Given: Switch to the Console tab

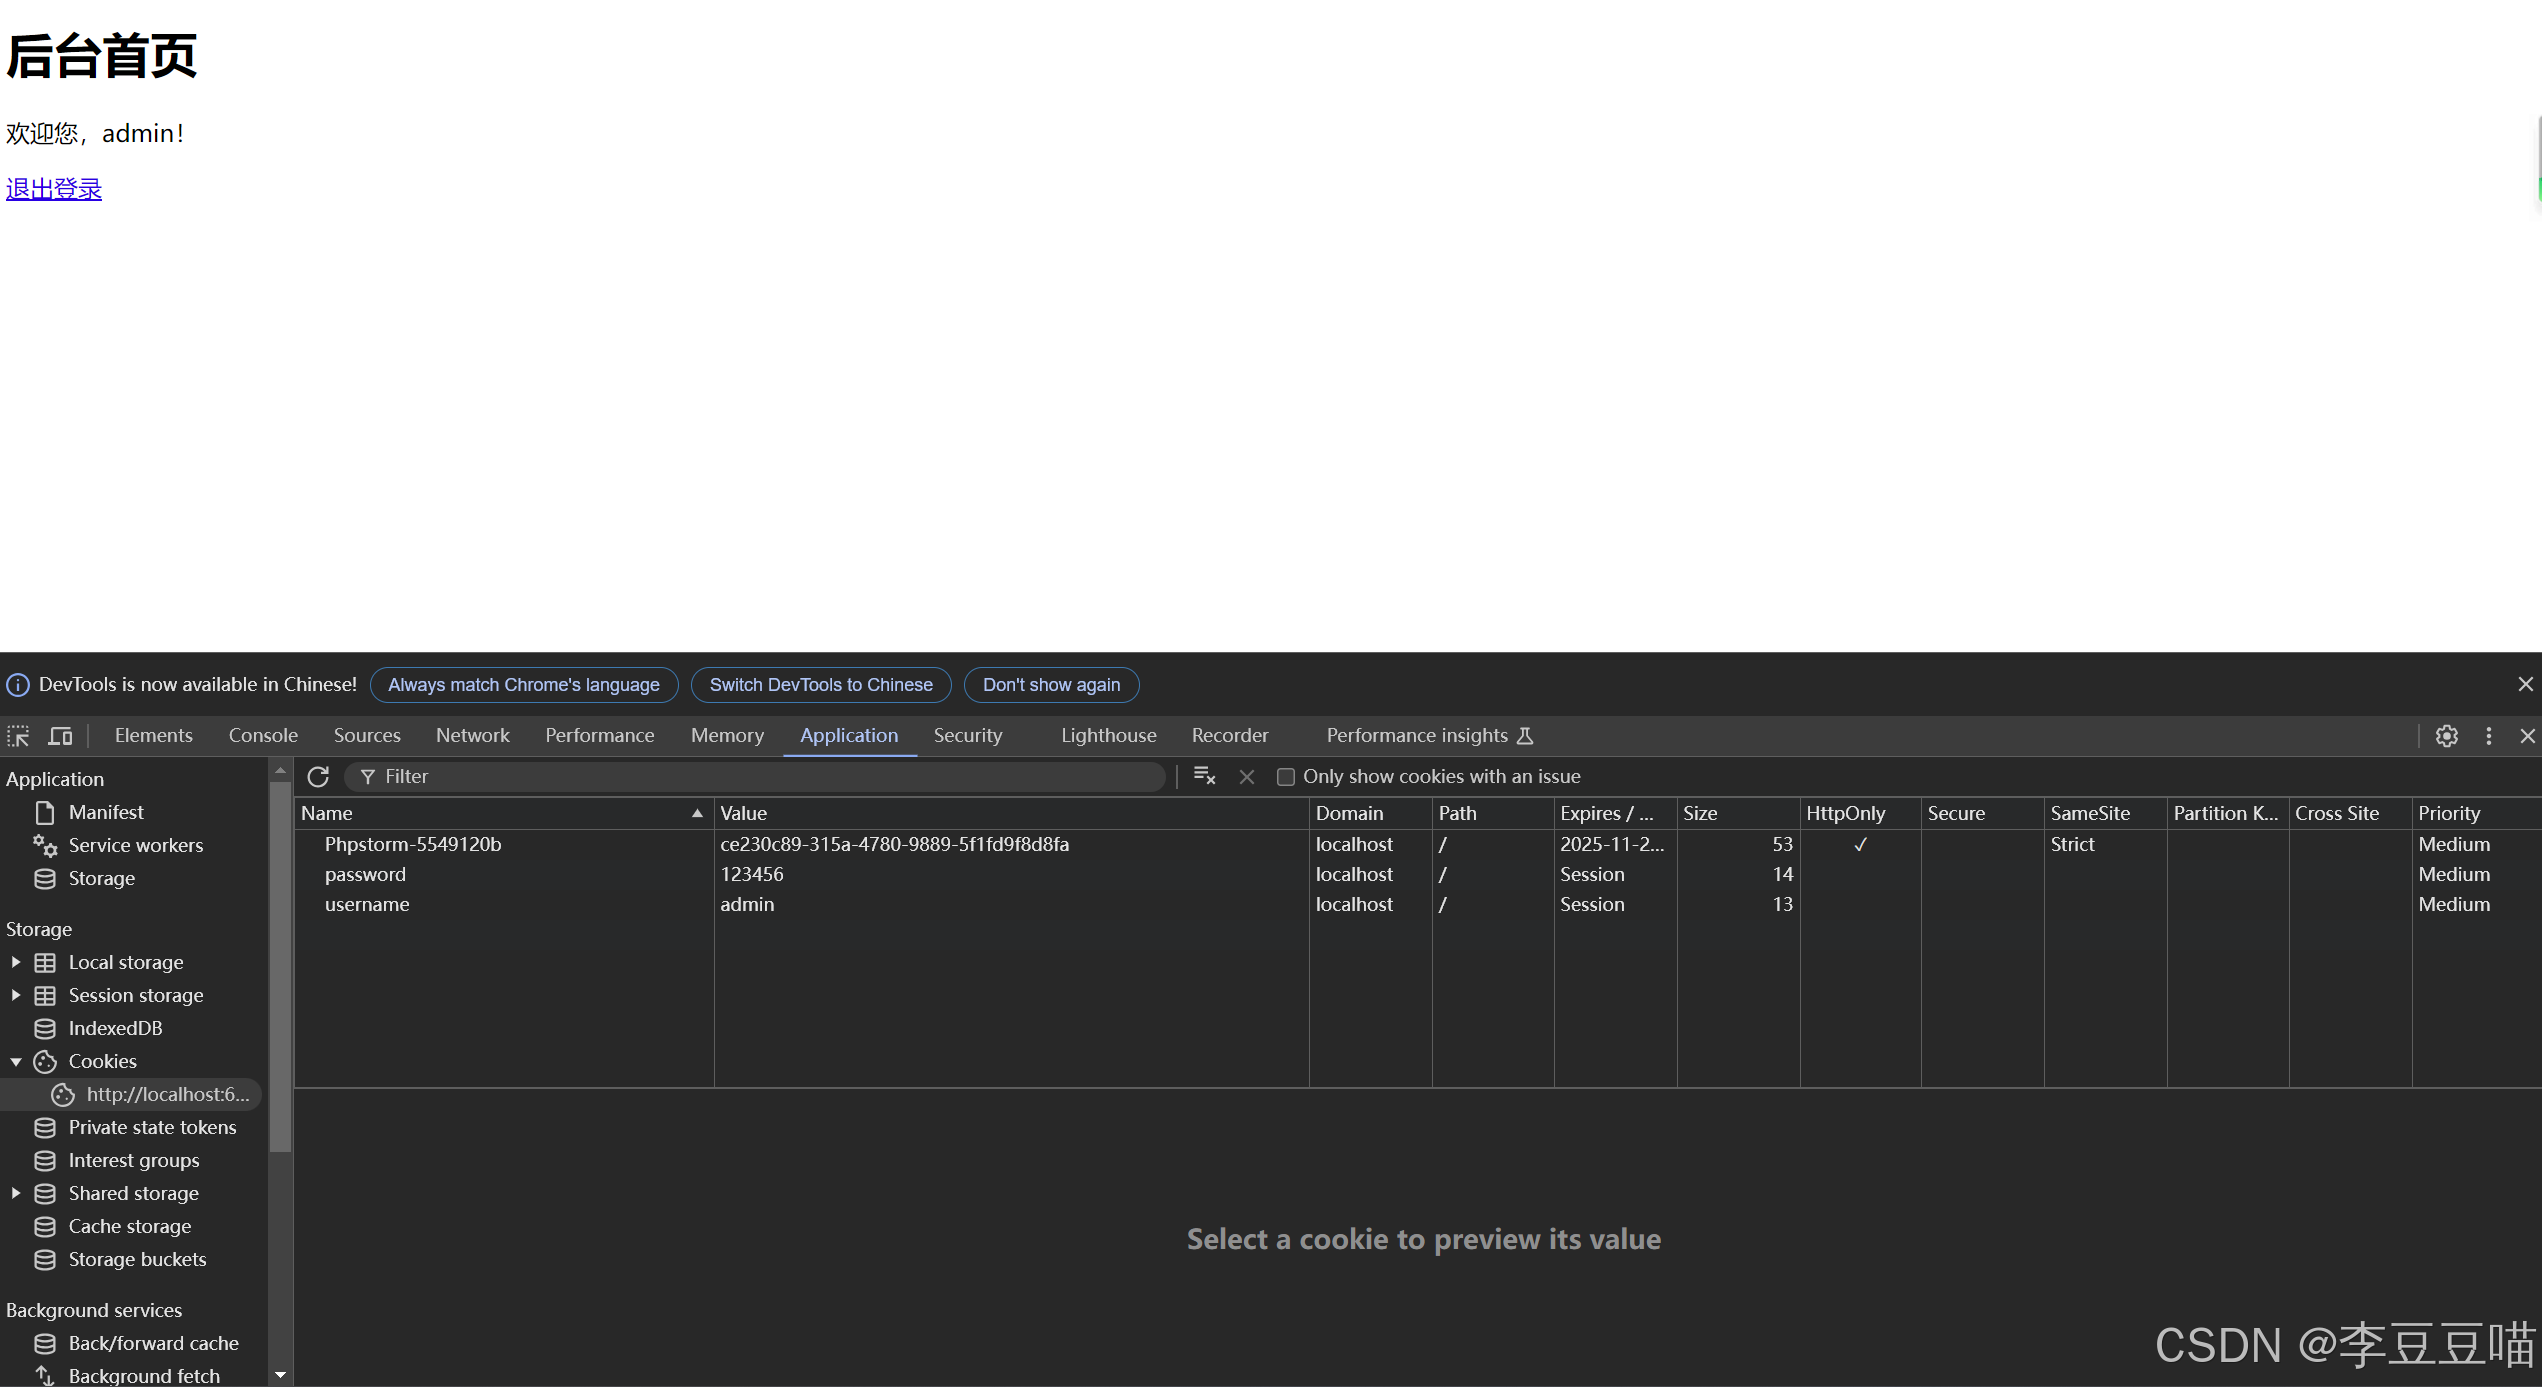Looking at the screenshot, I should (263, 735).
